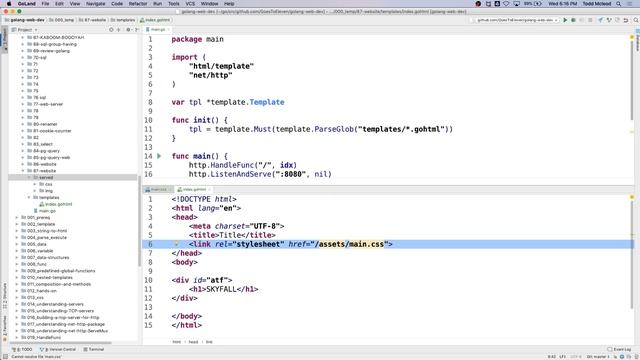Expand the img folder
The image size is (640, 360).
point(35,191)
